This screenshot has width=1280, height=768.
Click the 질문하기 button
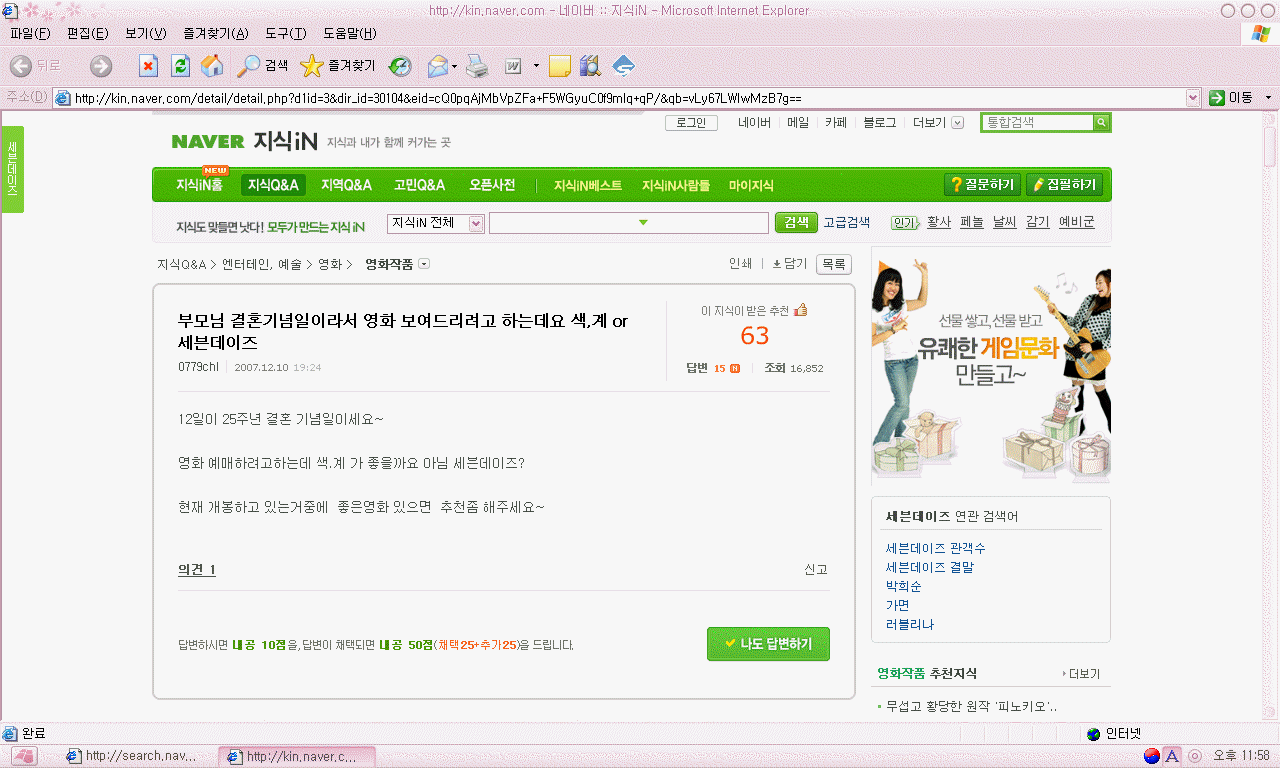[x=982, y=185]
